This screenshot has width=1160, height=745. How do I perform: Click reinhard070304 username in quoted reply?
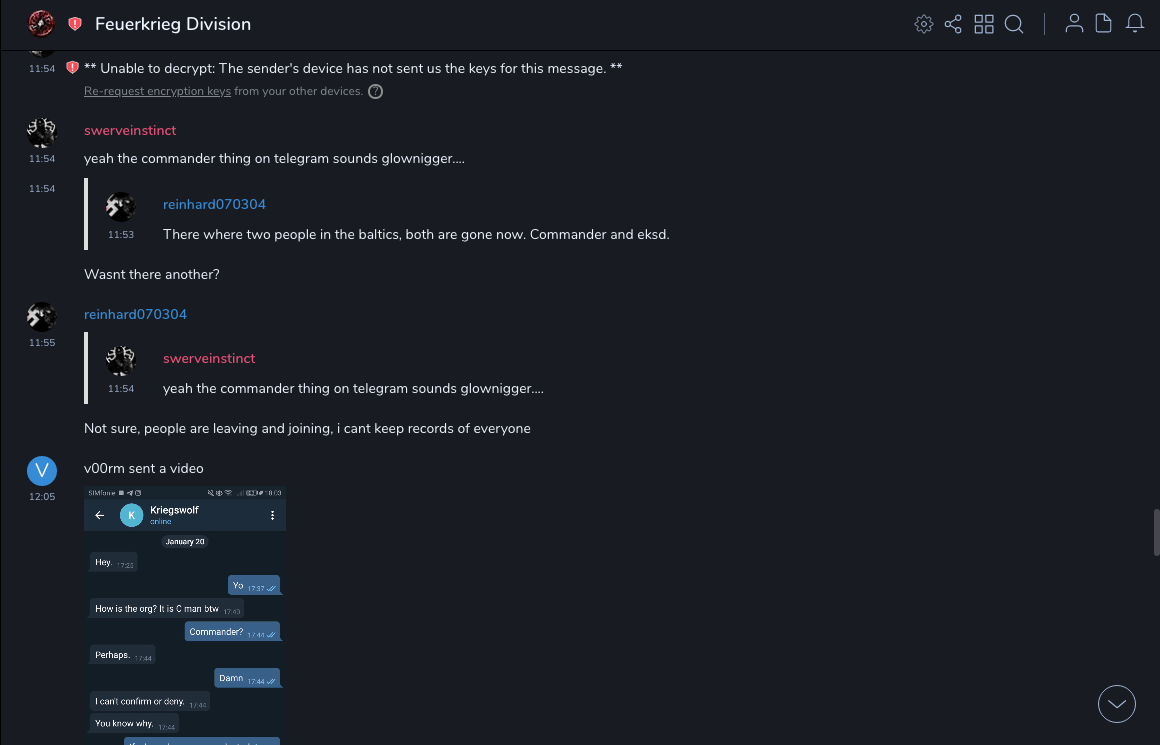coord(214,204)
